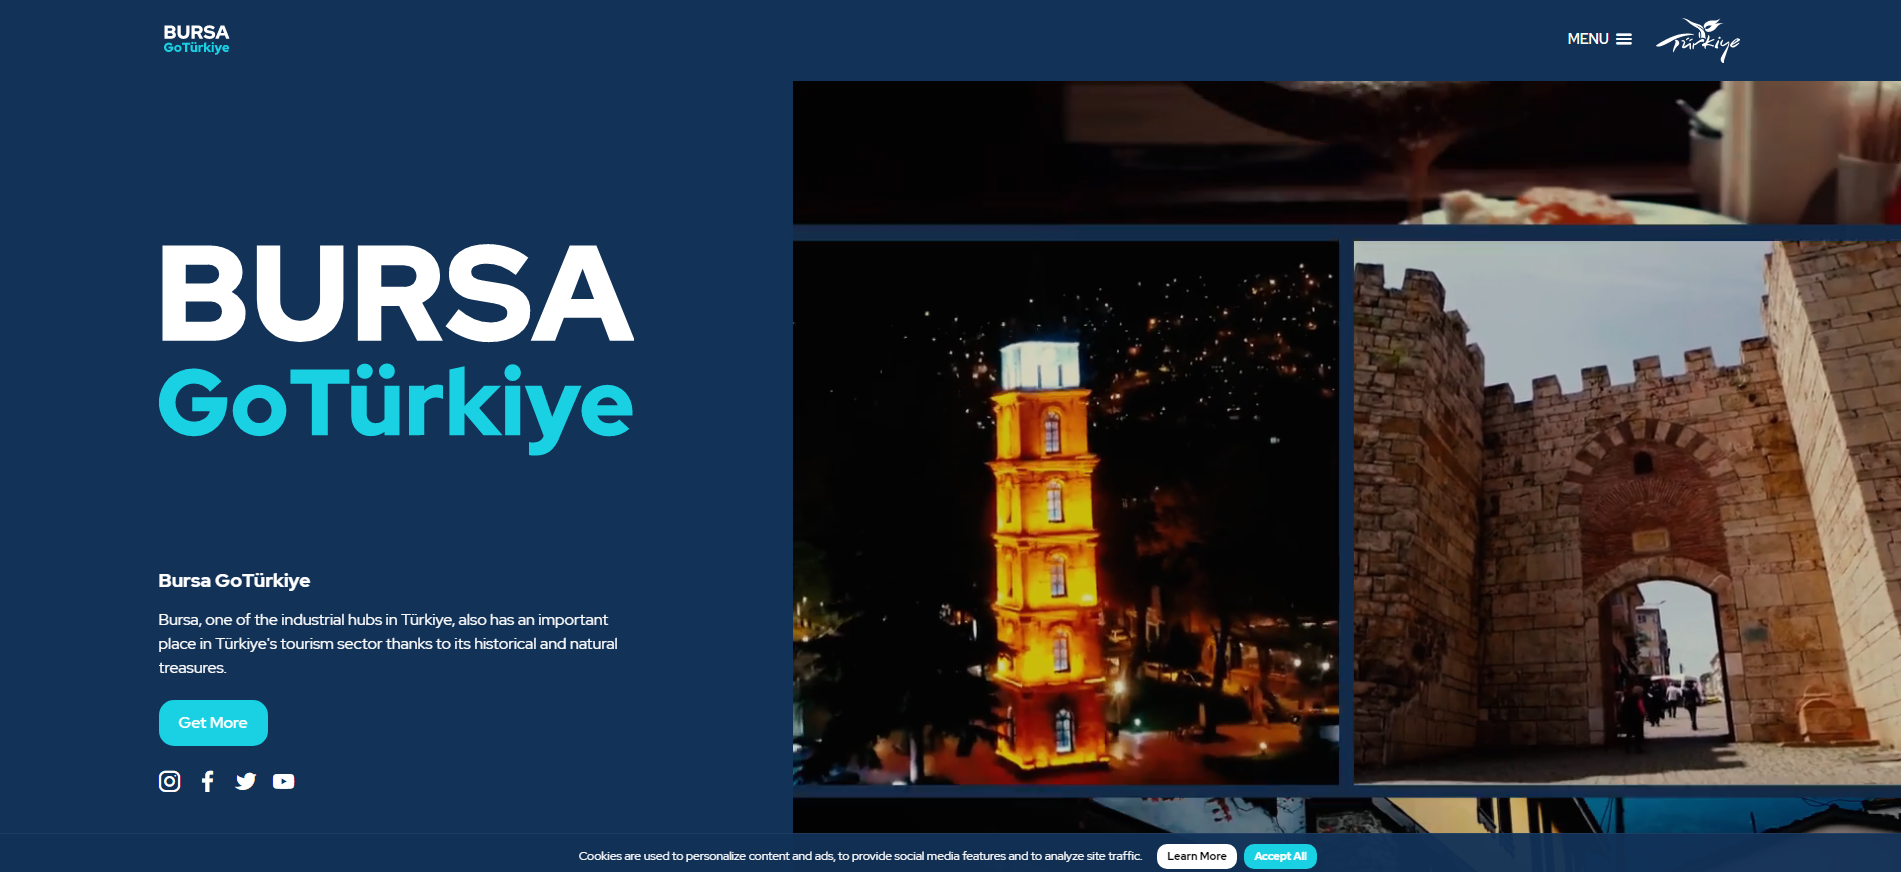Screen dimensions: 1901x872
Task: Accept all cookies
Action: tap(1280, 856)
